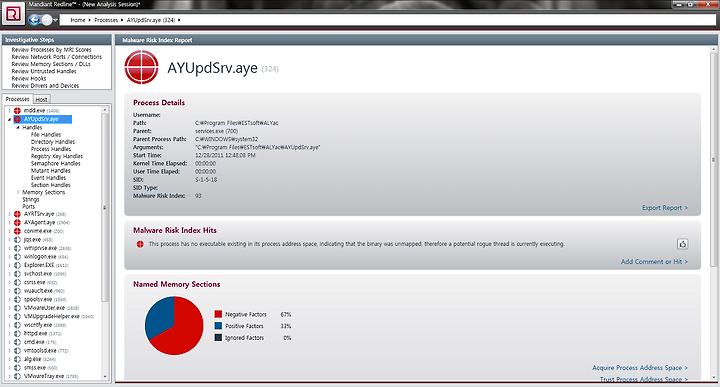Viewport: 720px width, 387px height.
Task: Go to Home in the breadcrumb
Action: tap(78, 20)
